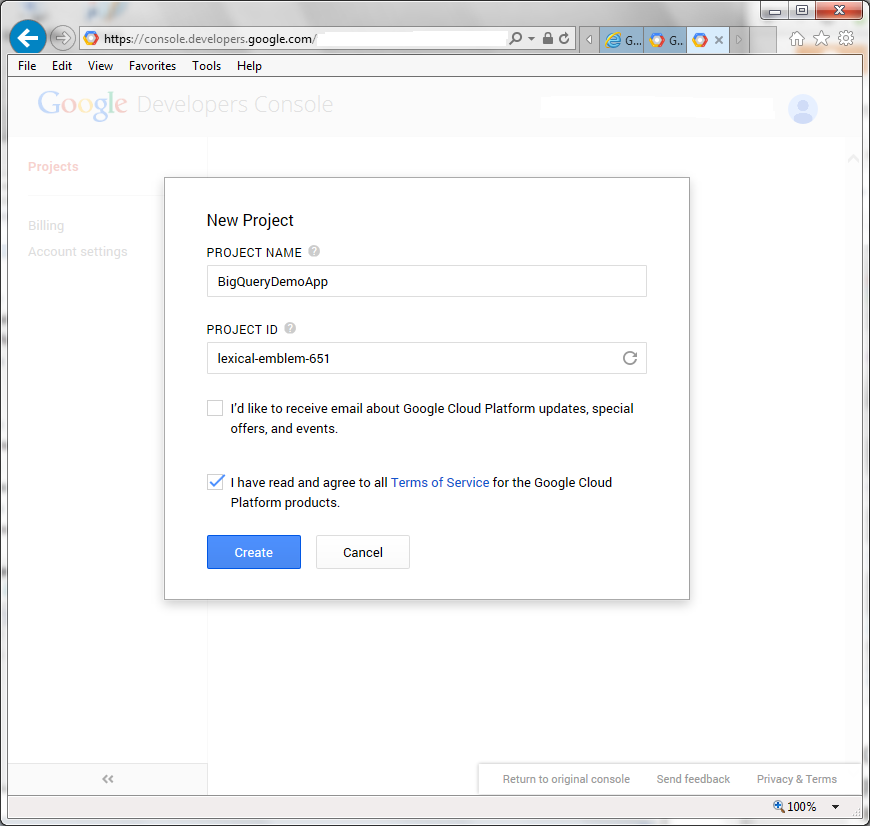
Task: Open the Tools menu
Action: pyautogui.click(x=206, y=66)
